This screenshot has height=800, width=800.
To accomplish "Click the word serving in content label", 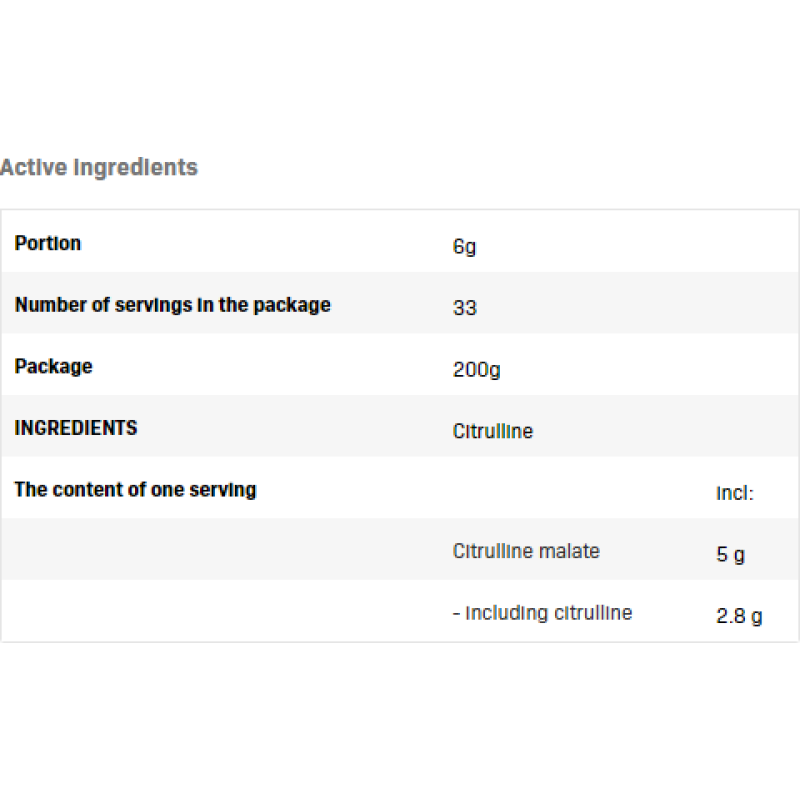I will [x=224, y=490].
